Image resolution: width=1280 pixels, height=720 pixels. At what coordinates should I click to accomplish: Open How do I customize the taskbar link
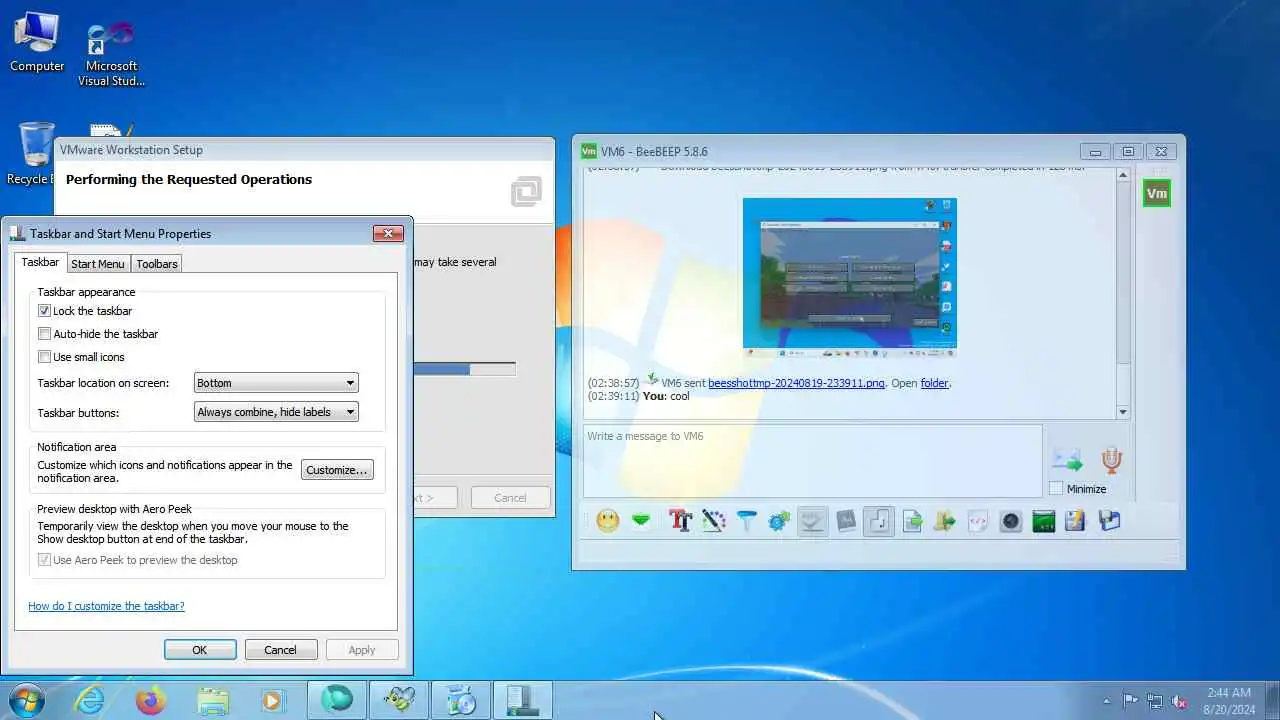coord(106,606)
